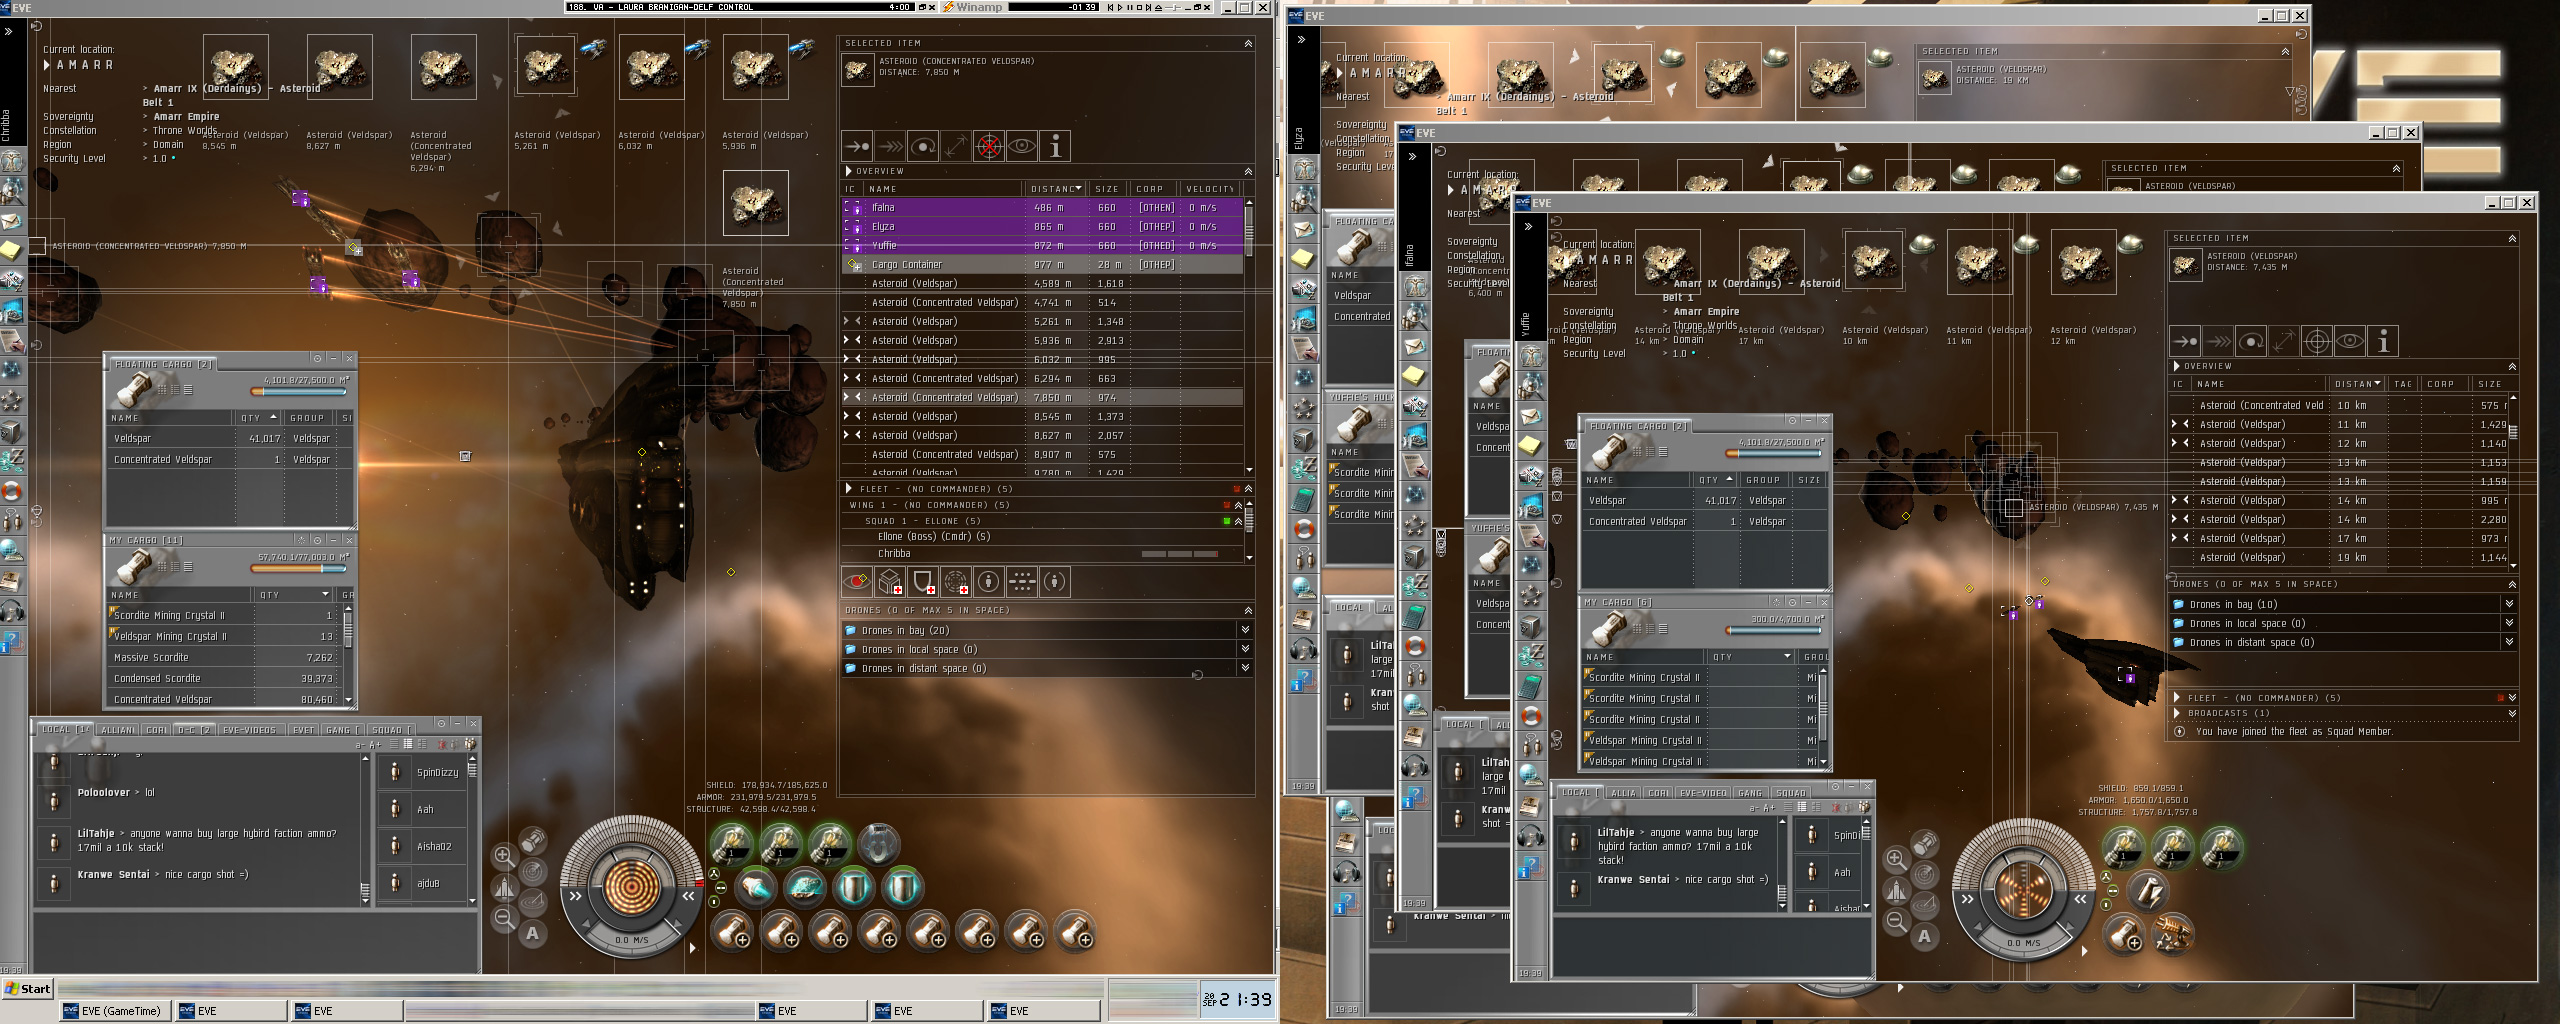Open the lifebuoy help icon in Yuffie window's sidebar
The height and width of the screenshot is (1024, 2560).
point(1530,716)
